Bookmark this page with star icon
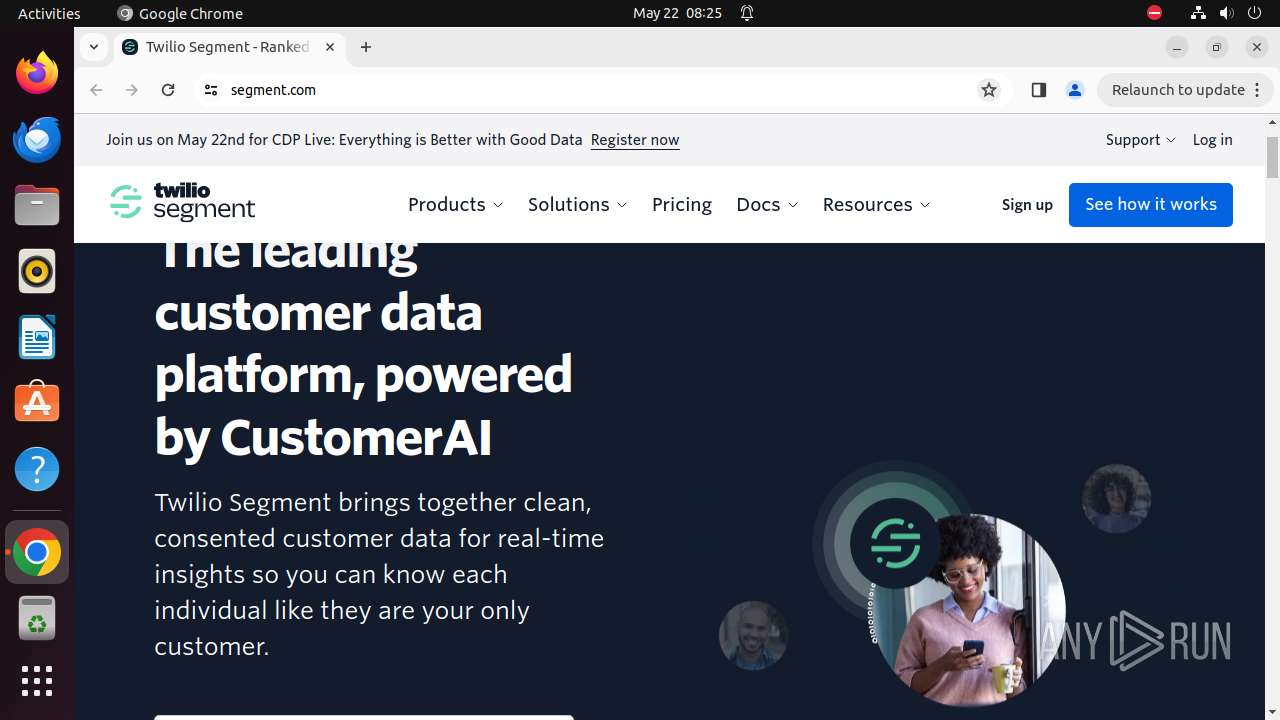1280x720 pixels. click(989, 90)
